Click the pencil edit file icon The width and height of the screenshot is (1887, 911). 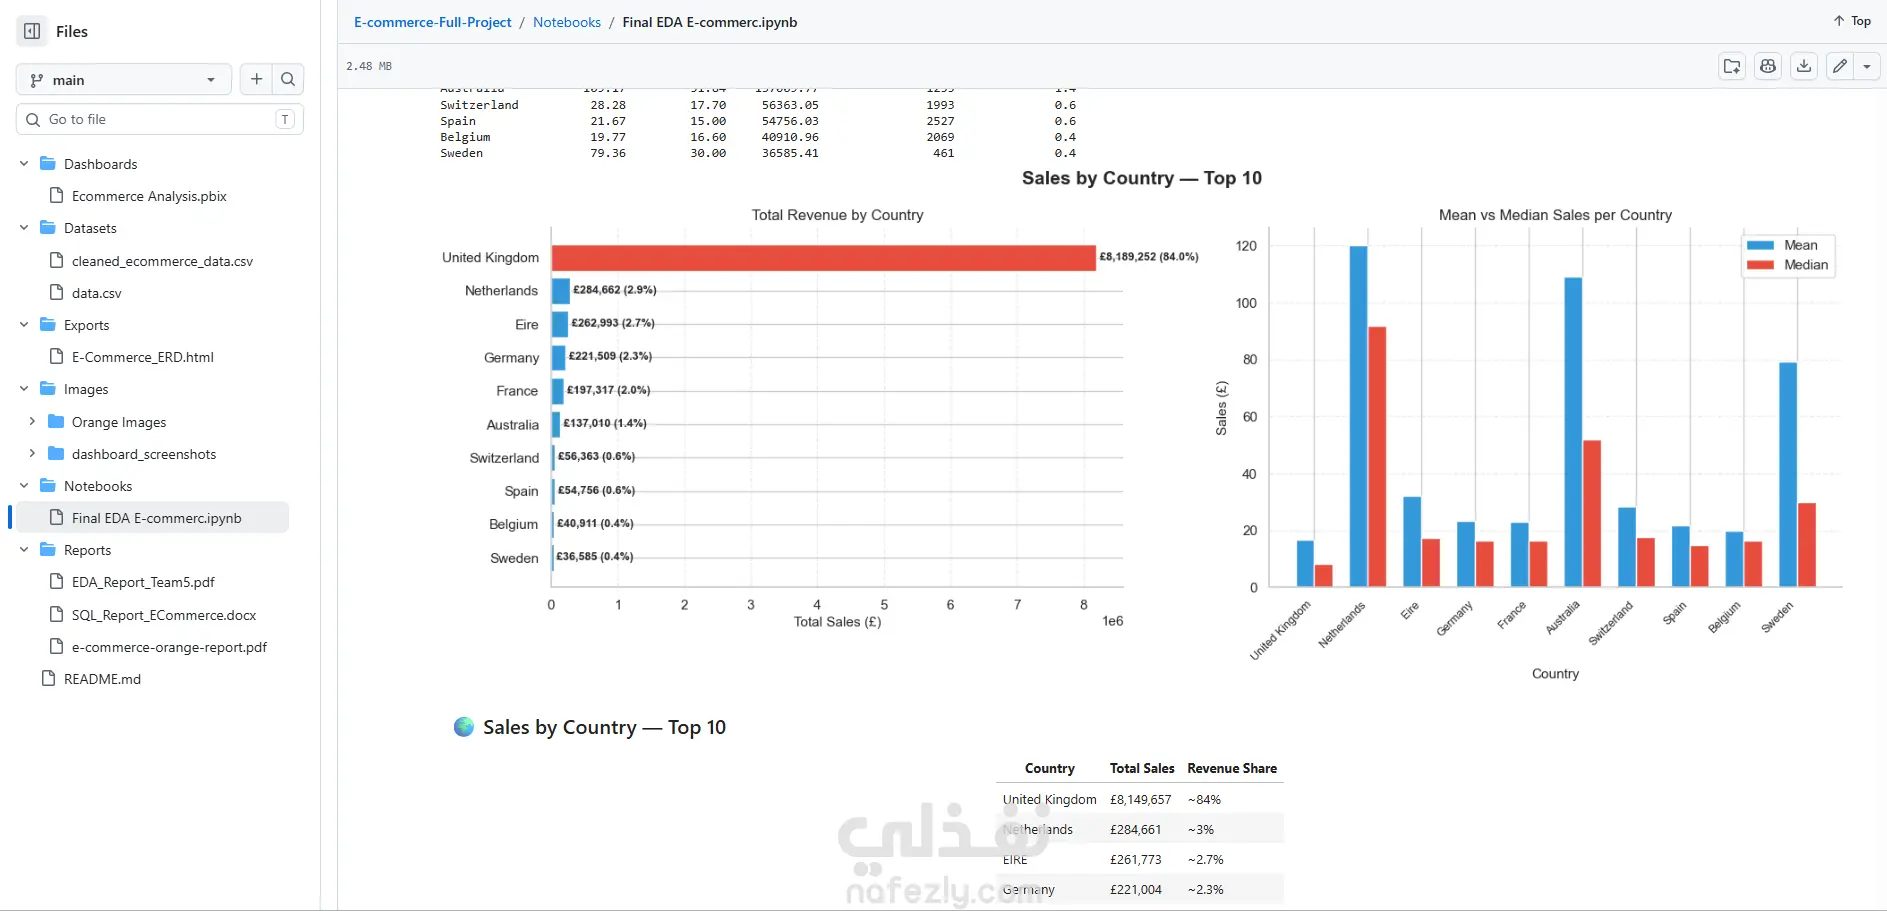click(1840, 66)
